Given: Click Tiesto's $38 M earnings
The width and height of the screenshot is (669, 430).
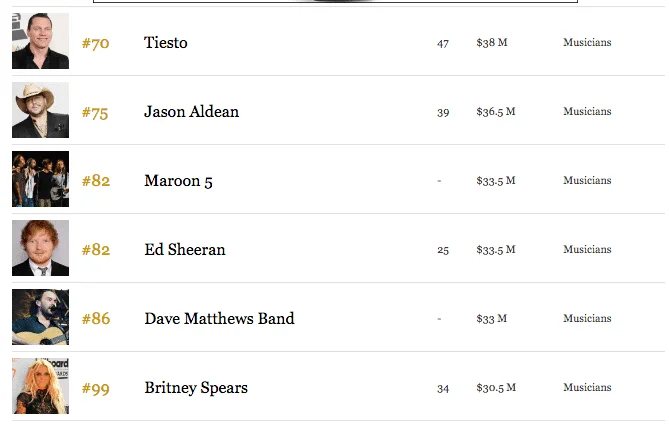Looking at the screenshot, I should (x=491, y=42).
